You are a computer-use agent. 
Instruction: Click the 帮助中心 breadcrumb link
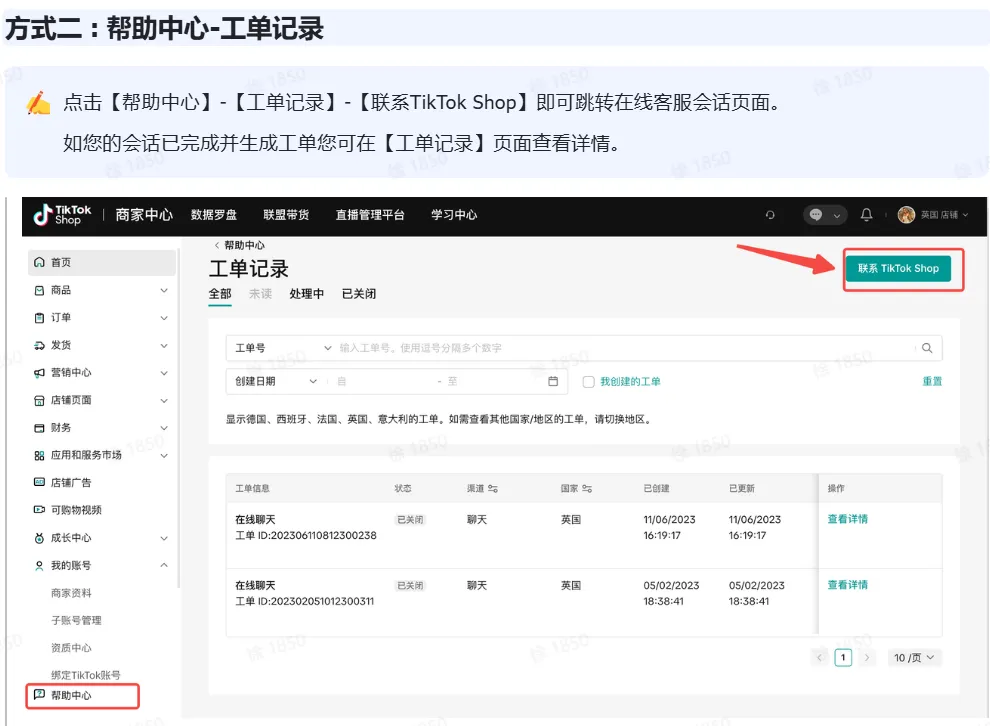click(x=244, y=245)
